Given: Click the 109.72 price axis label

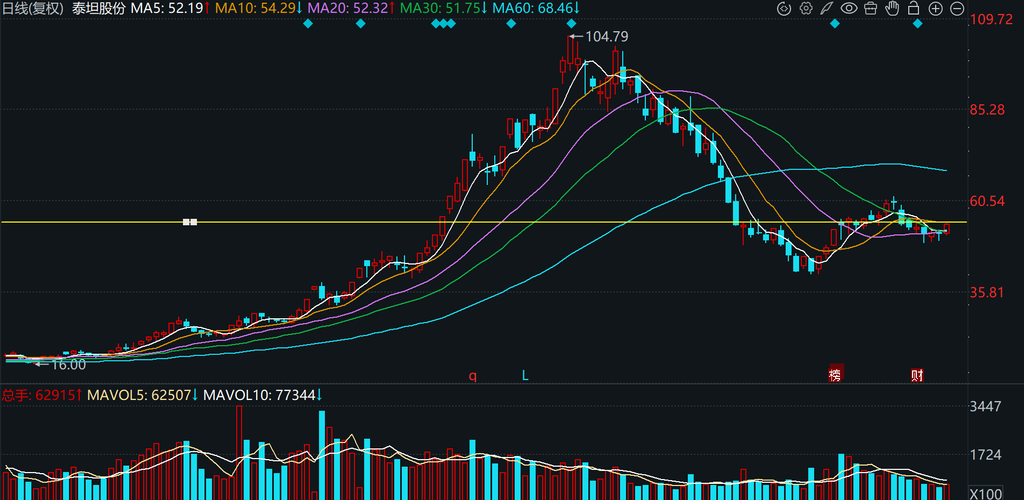Looking at the screenshot, I should (991, 20).
